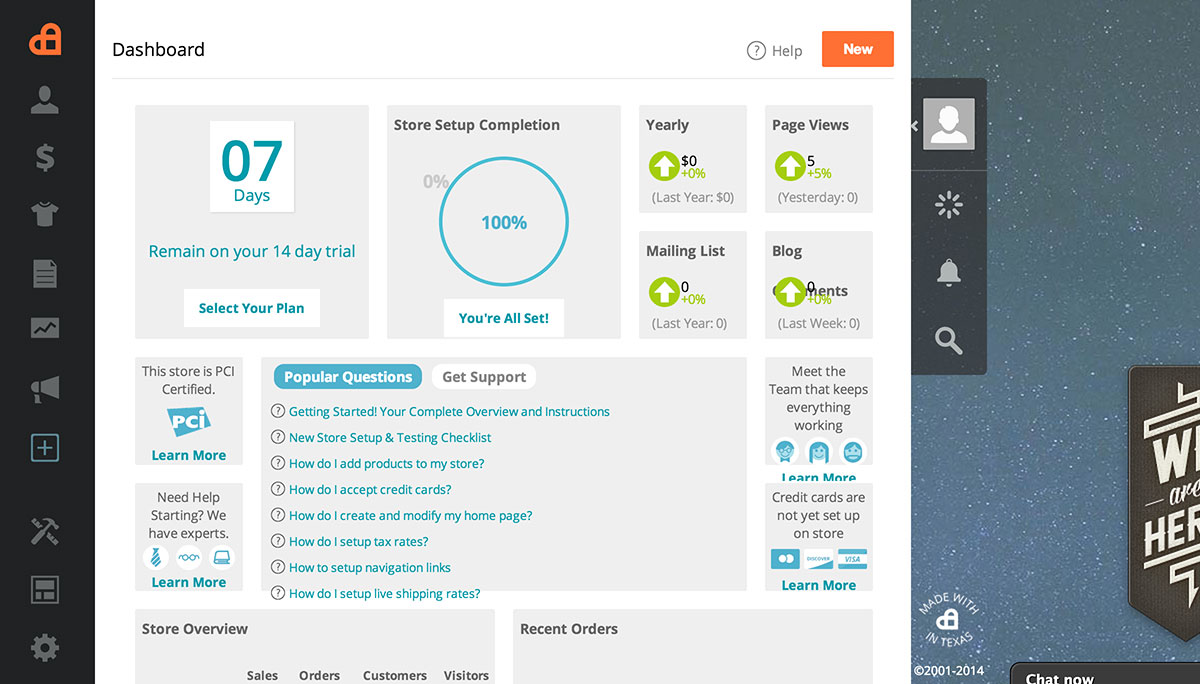This screenshot has width=1200, height=684.
Task: Click the Visitors column header
Action: coord(466,676)
